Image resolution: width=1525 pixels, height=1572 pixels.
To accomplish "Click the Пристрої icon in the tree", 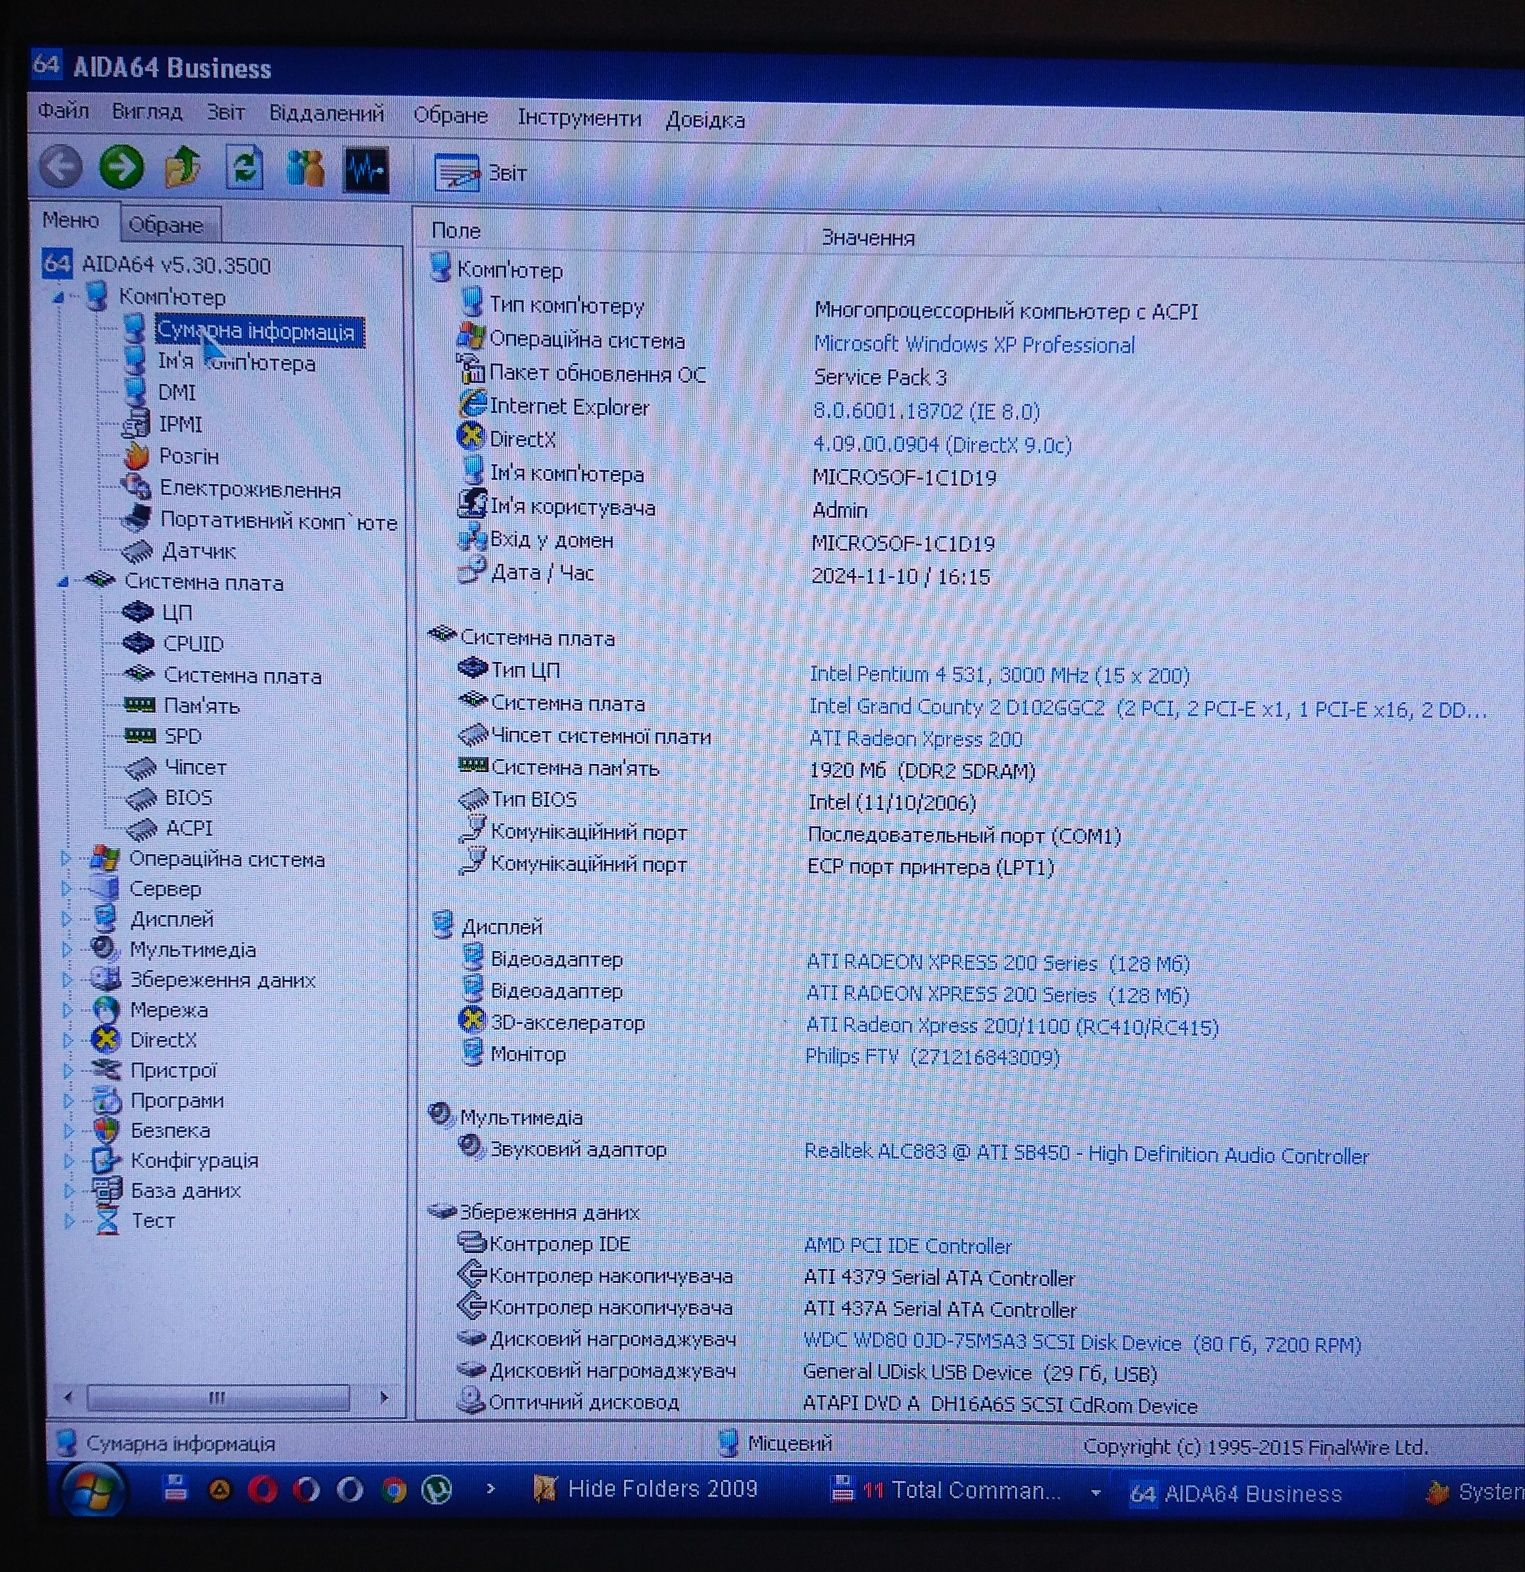I will pos(106,1070).
